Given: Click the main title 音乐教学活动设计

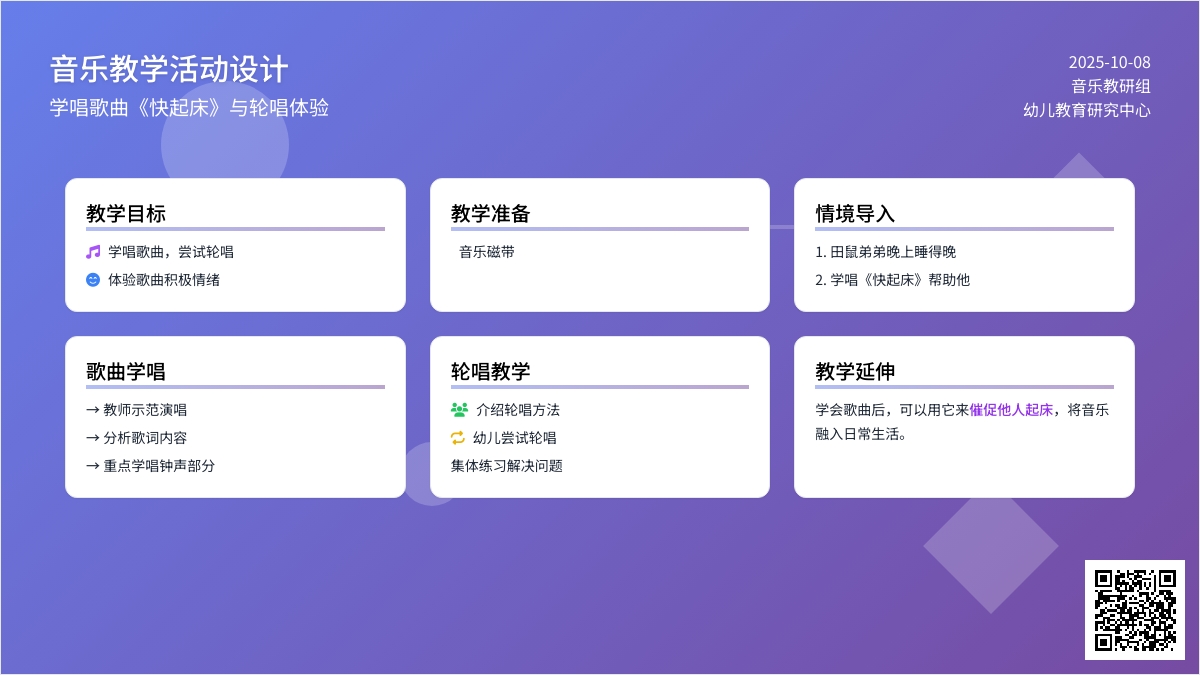Looking at the screenshot, I should pyautogui.click(x=169, y=69).
